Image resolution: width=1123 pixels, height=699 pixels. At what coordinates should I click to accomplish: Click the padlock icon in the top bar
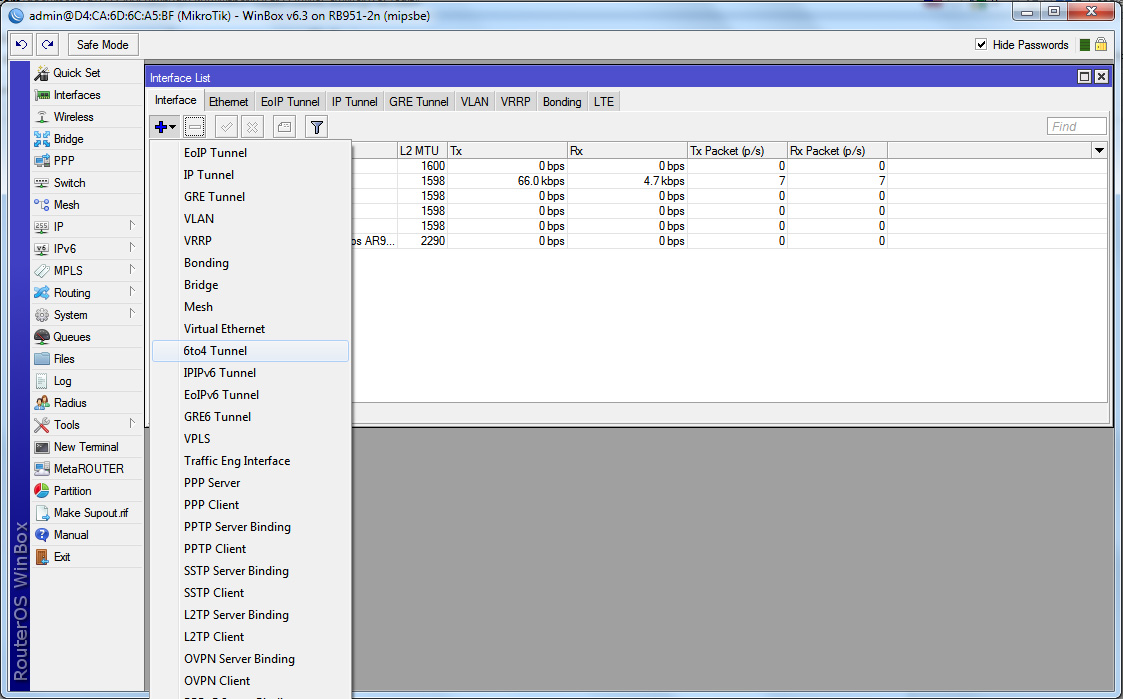point(1101,45)
